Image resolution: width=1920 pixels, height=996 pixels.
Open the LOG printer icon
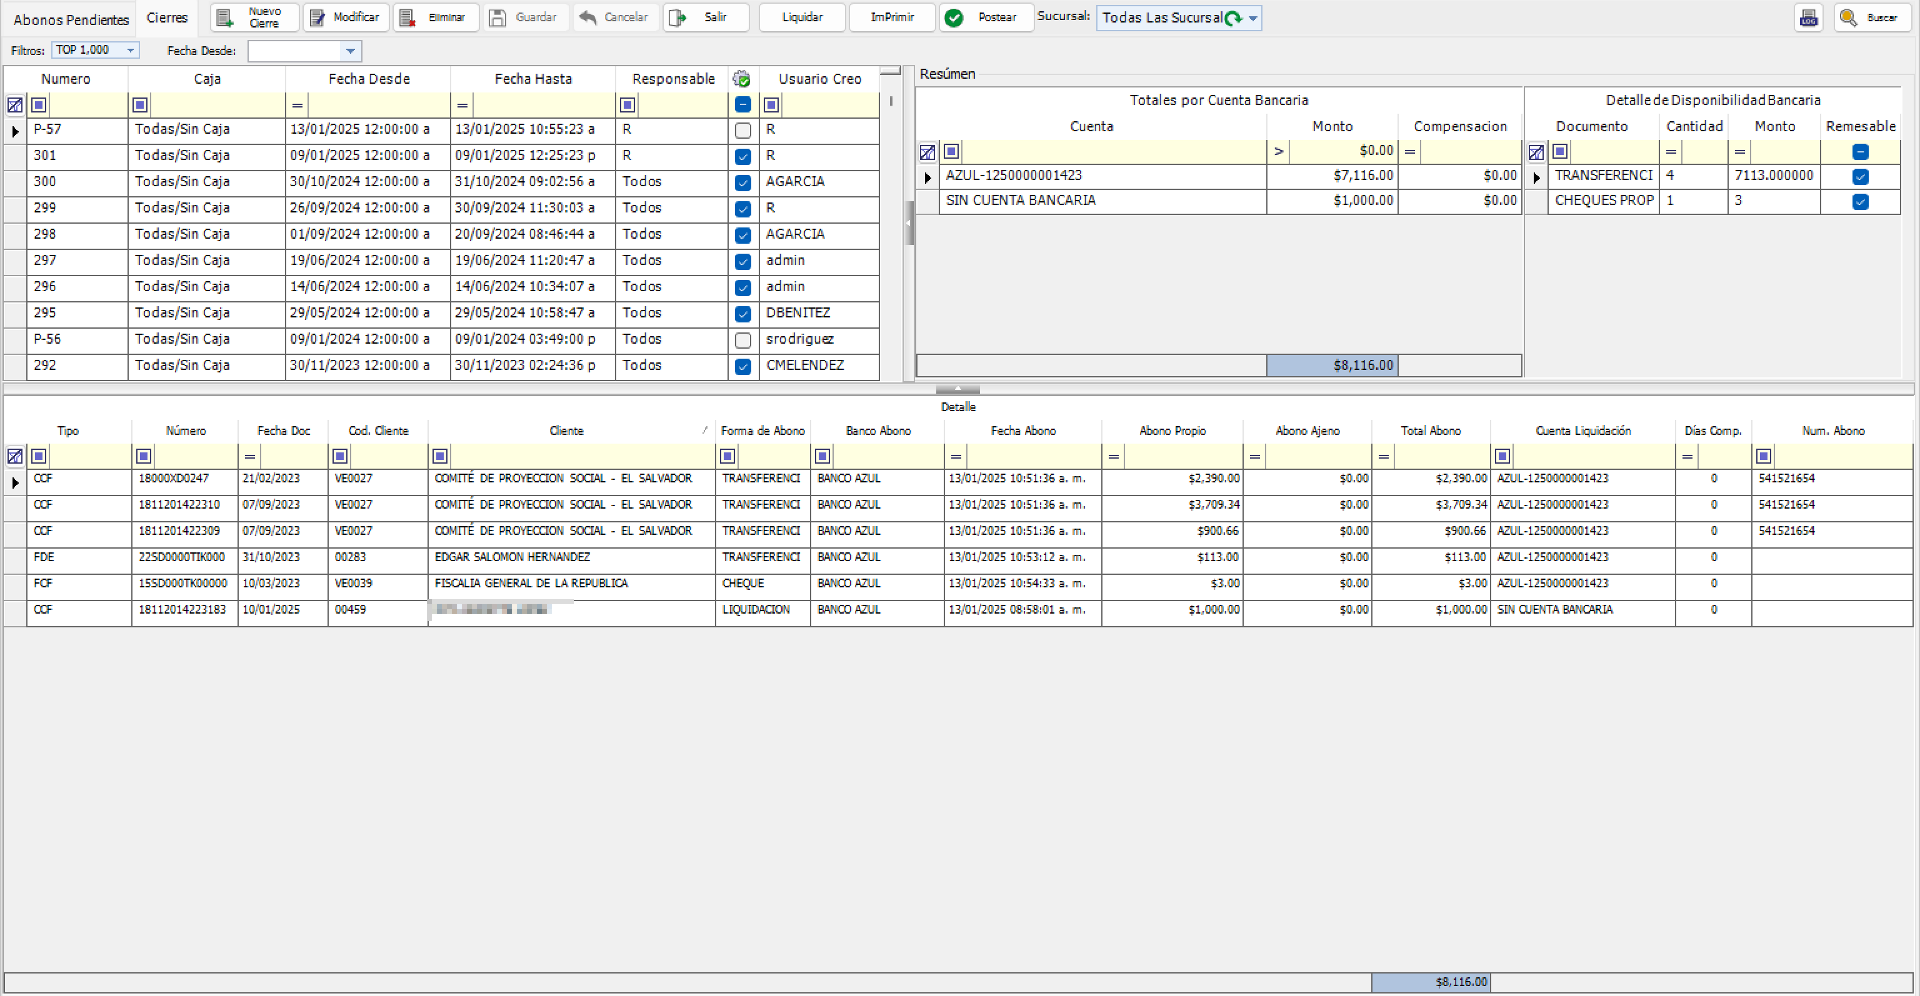pyautogui.click(x=1808, y=18)
